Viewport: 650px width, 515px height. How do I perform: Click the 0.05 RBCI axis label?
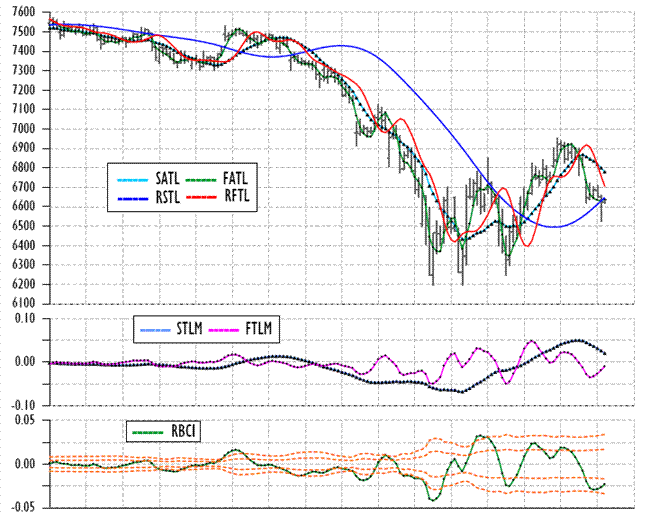click(x=25, y=420)
